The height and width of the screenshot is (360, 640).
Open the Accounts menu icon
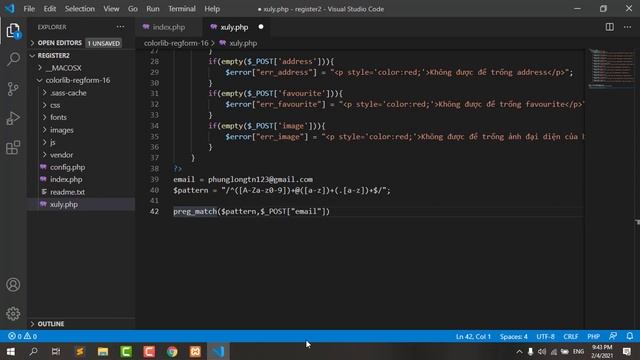click(x=13, y=284)
